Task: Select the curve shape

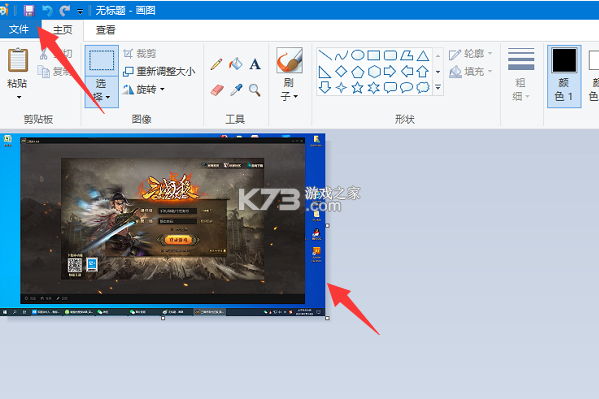Action: (x=341, y=55)
